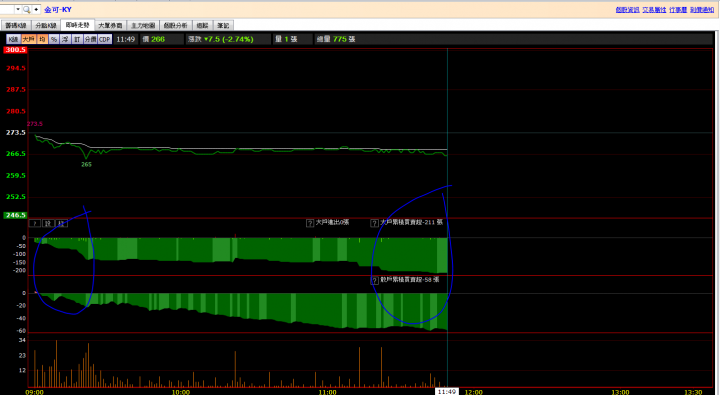Open the help icon beside 散戶累積買賣超

pyautogui.click(x=375, y=281)
